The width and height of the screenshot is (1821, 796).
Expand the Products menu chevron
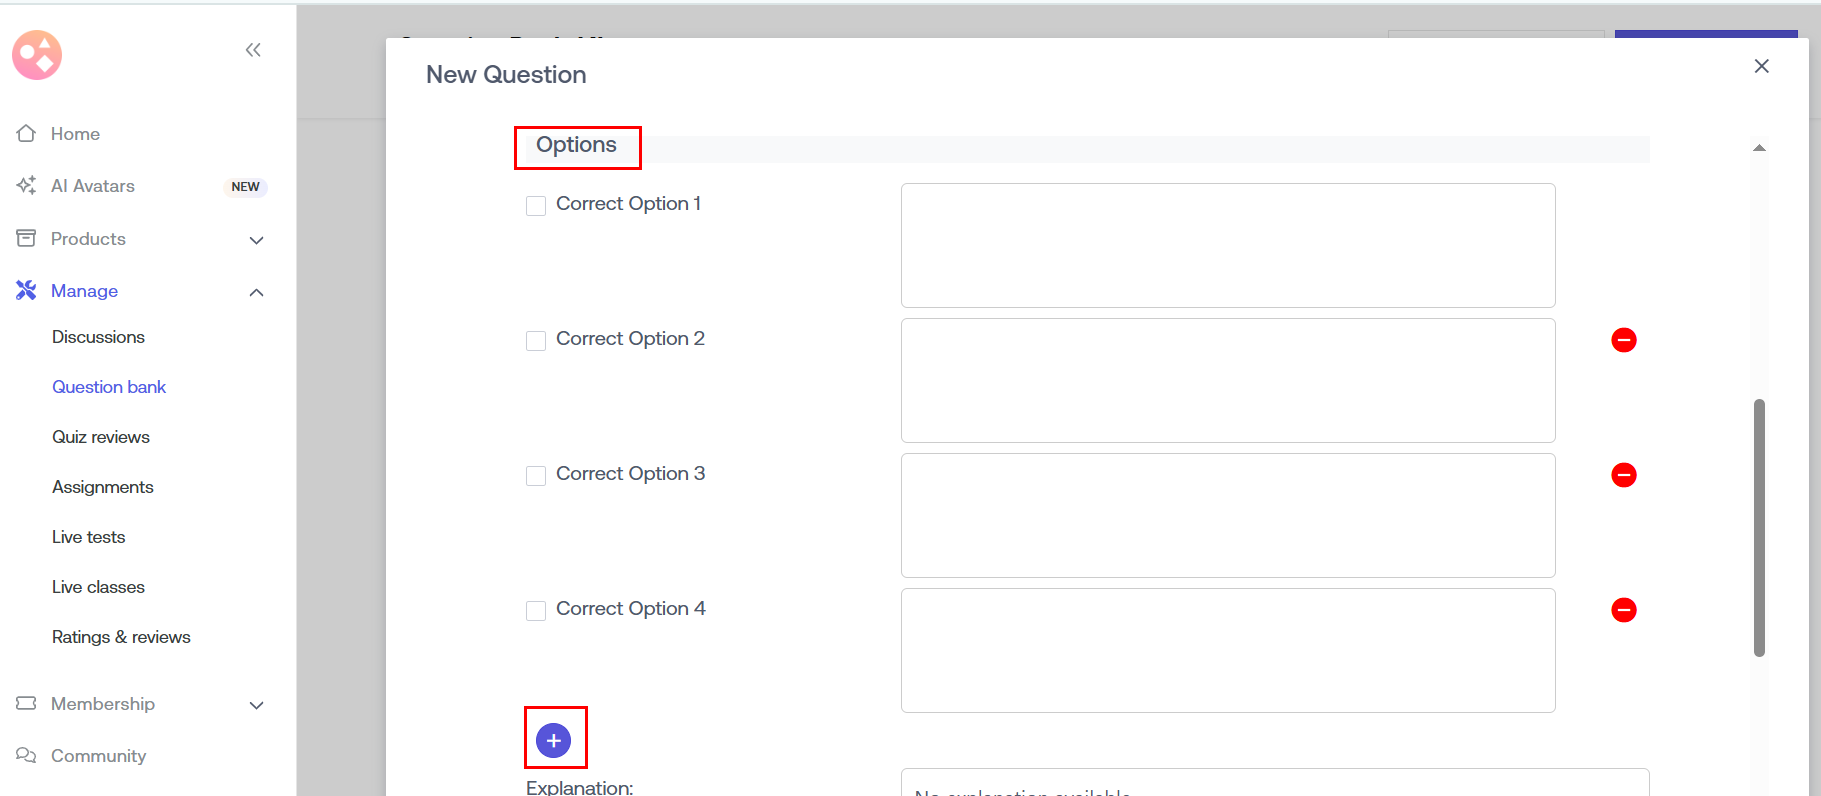pos(256,240)
